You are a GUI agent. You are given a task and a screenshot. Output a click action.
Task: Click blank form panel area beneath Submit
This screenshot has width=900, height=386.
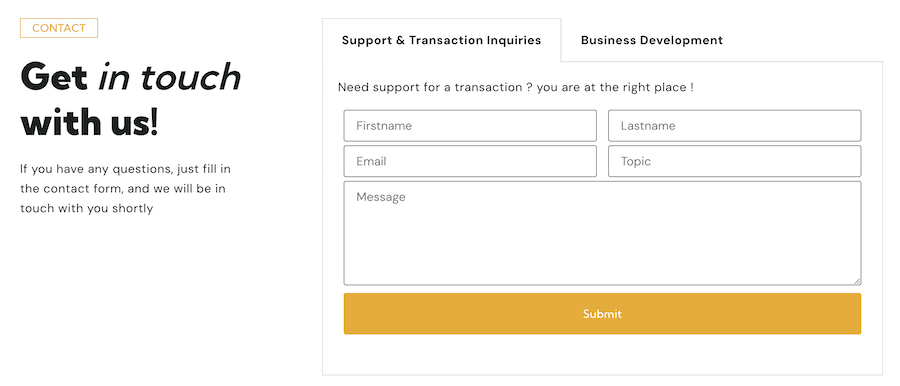tap(602, 355)
